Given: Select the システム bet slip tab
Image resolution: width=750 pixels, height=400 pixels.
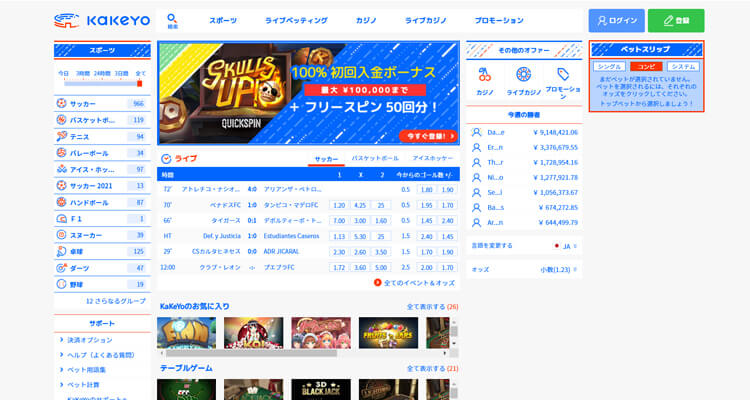Looking at the screenshot, I should point(684,67).
